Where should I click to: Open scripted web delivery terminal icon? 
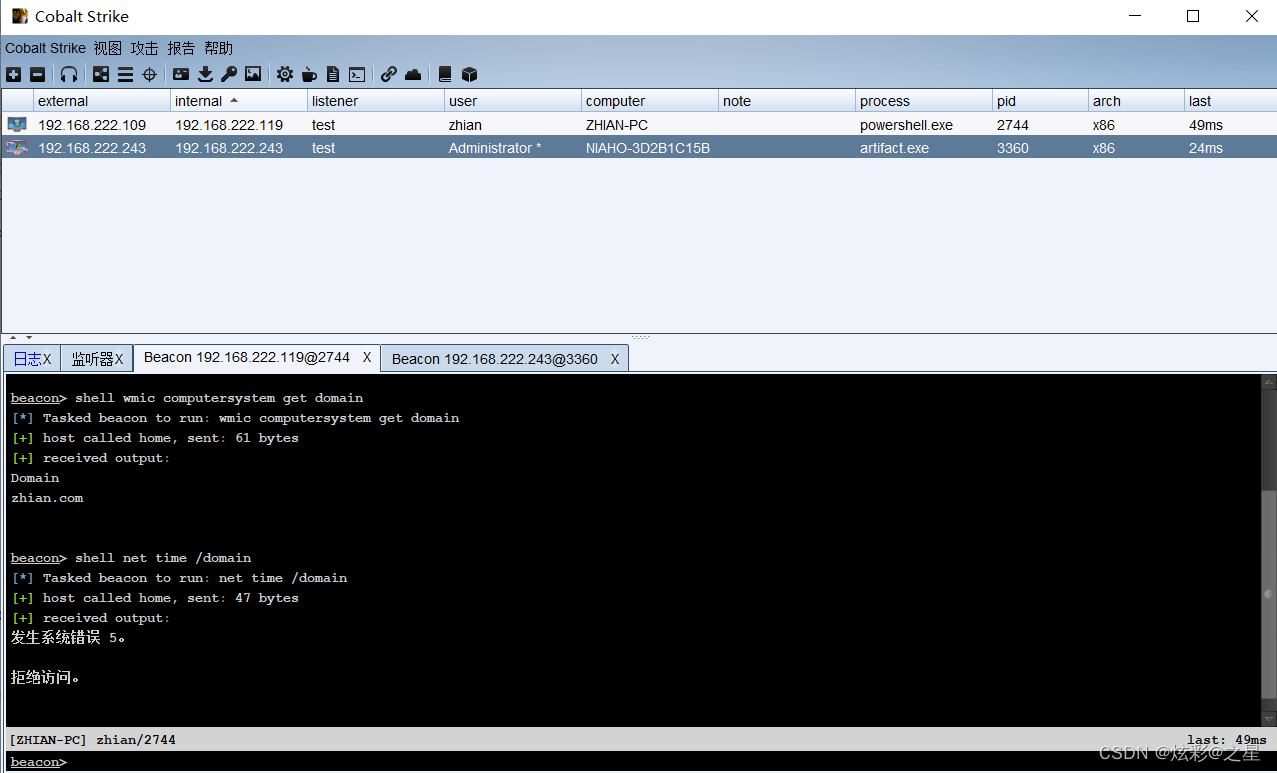pos(357,74)
